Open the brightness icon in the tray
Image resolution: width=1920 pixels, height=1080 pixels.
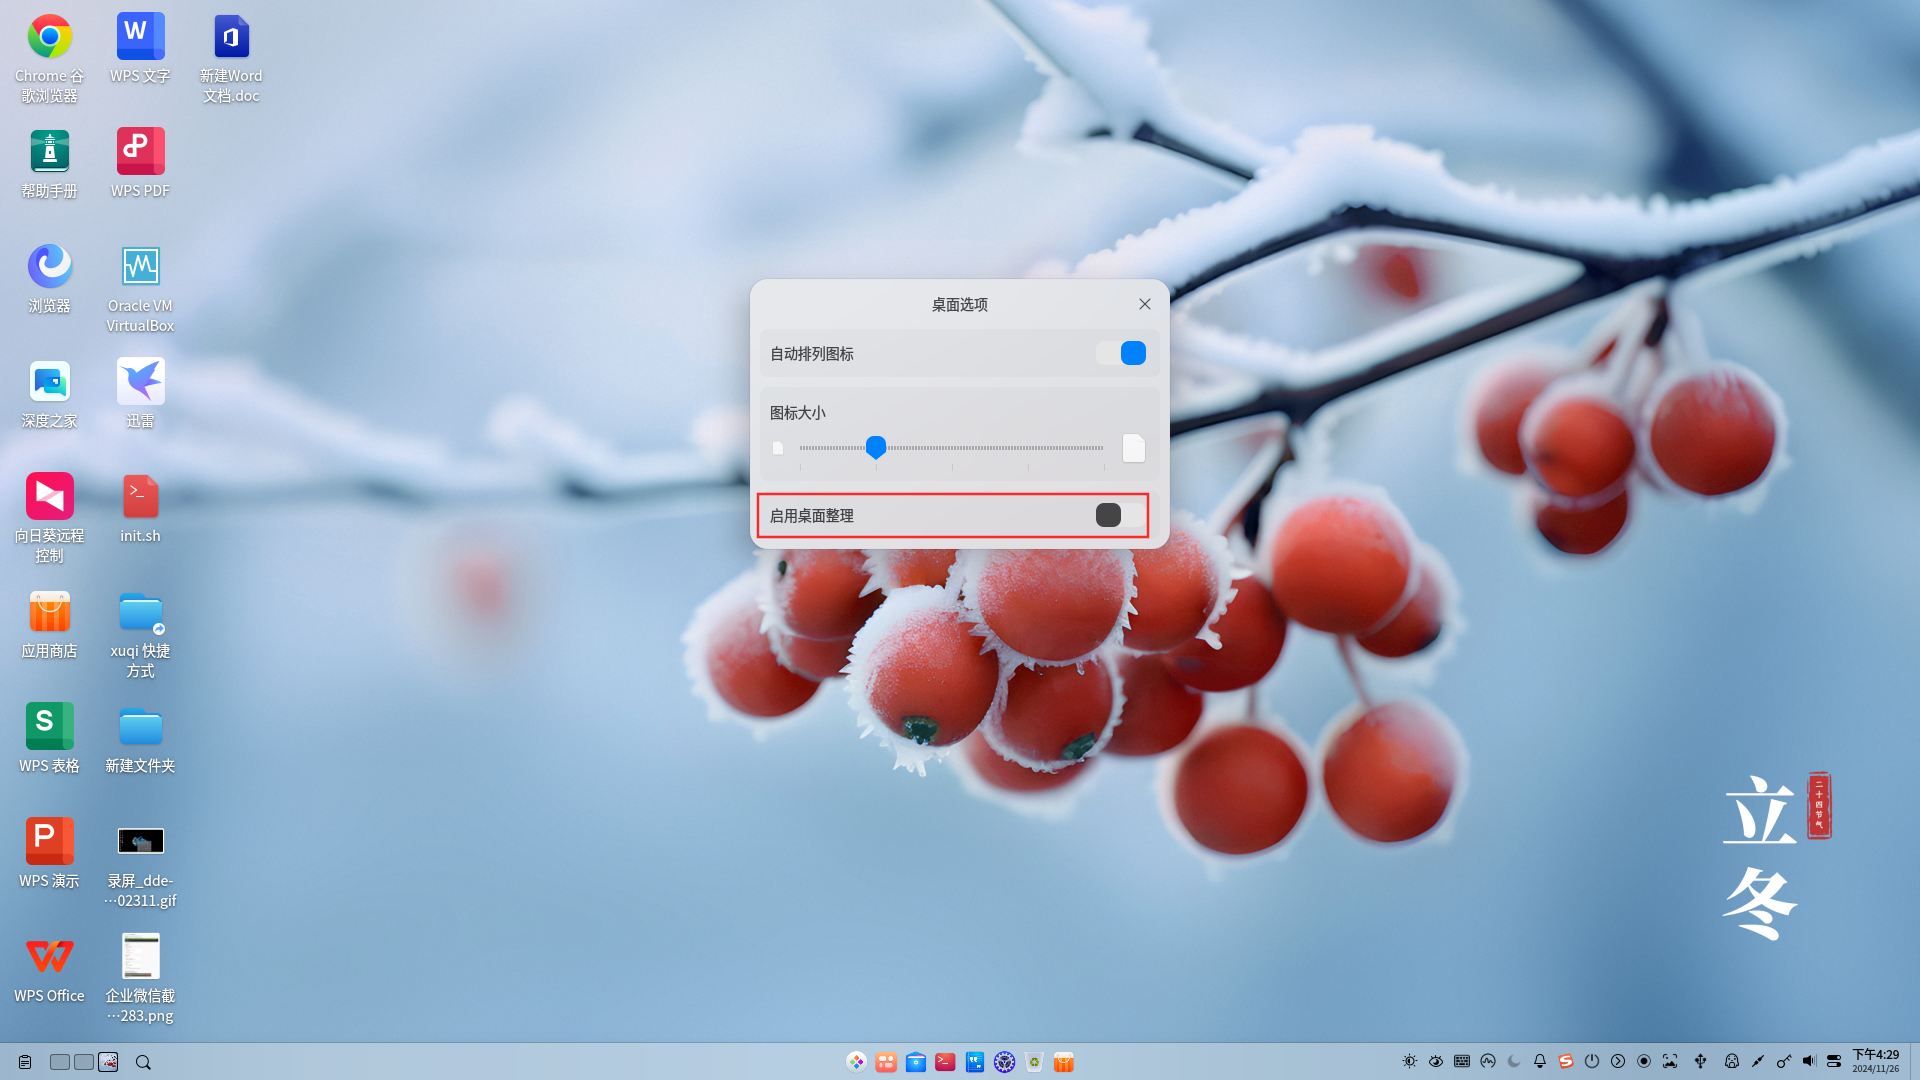tap(1410, 1061)
